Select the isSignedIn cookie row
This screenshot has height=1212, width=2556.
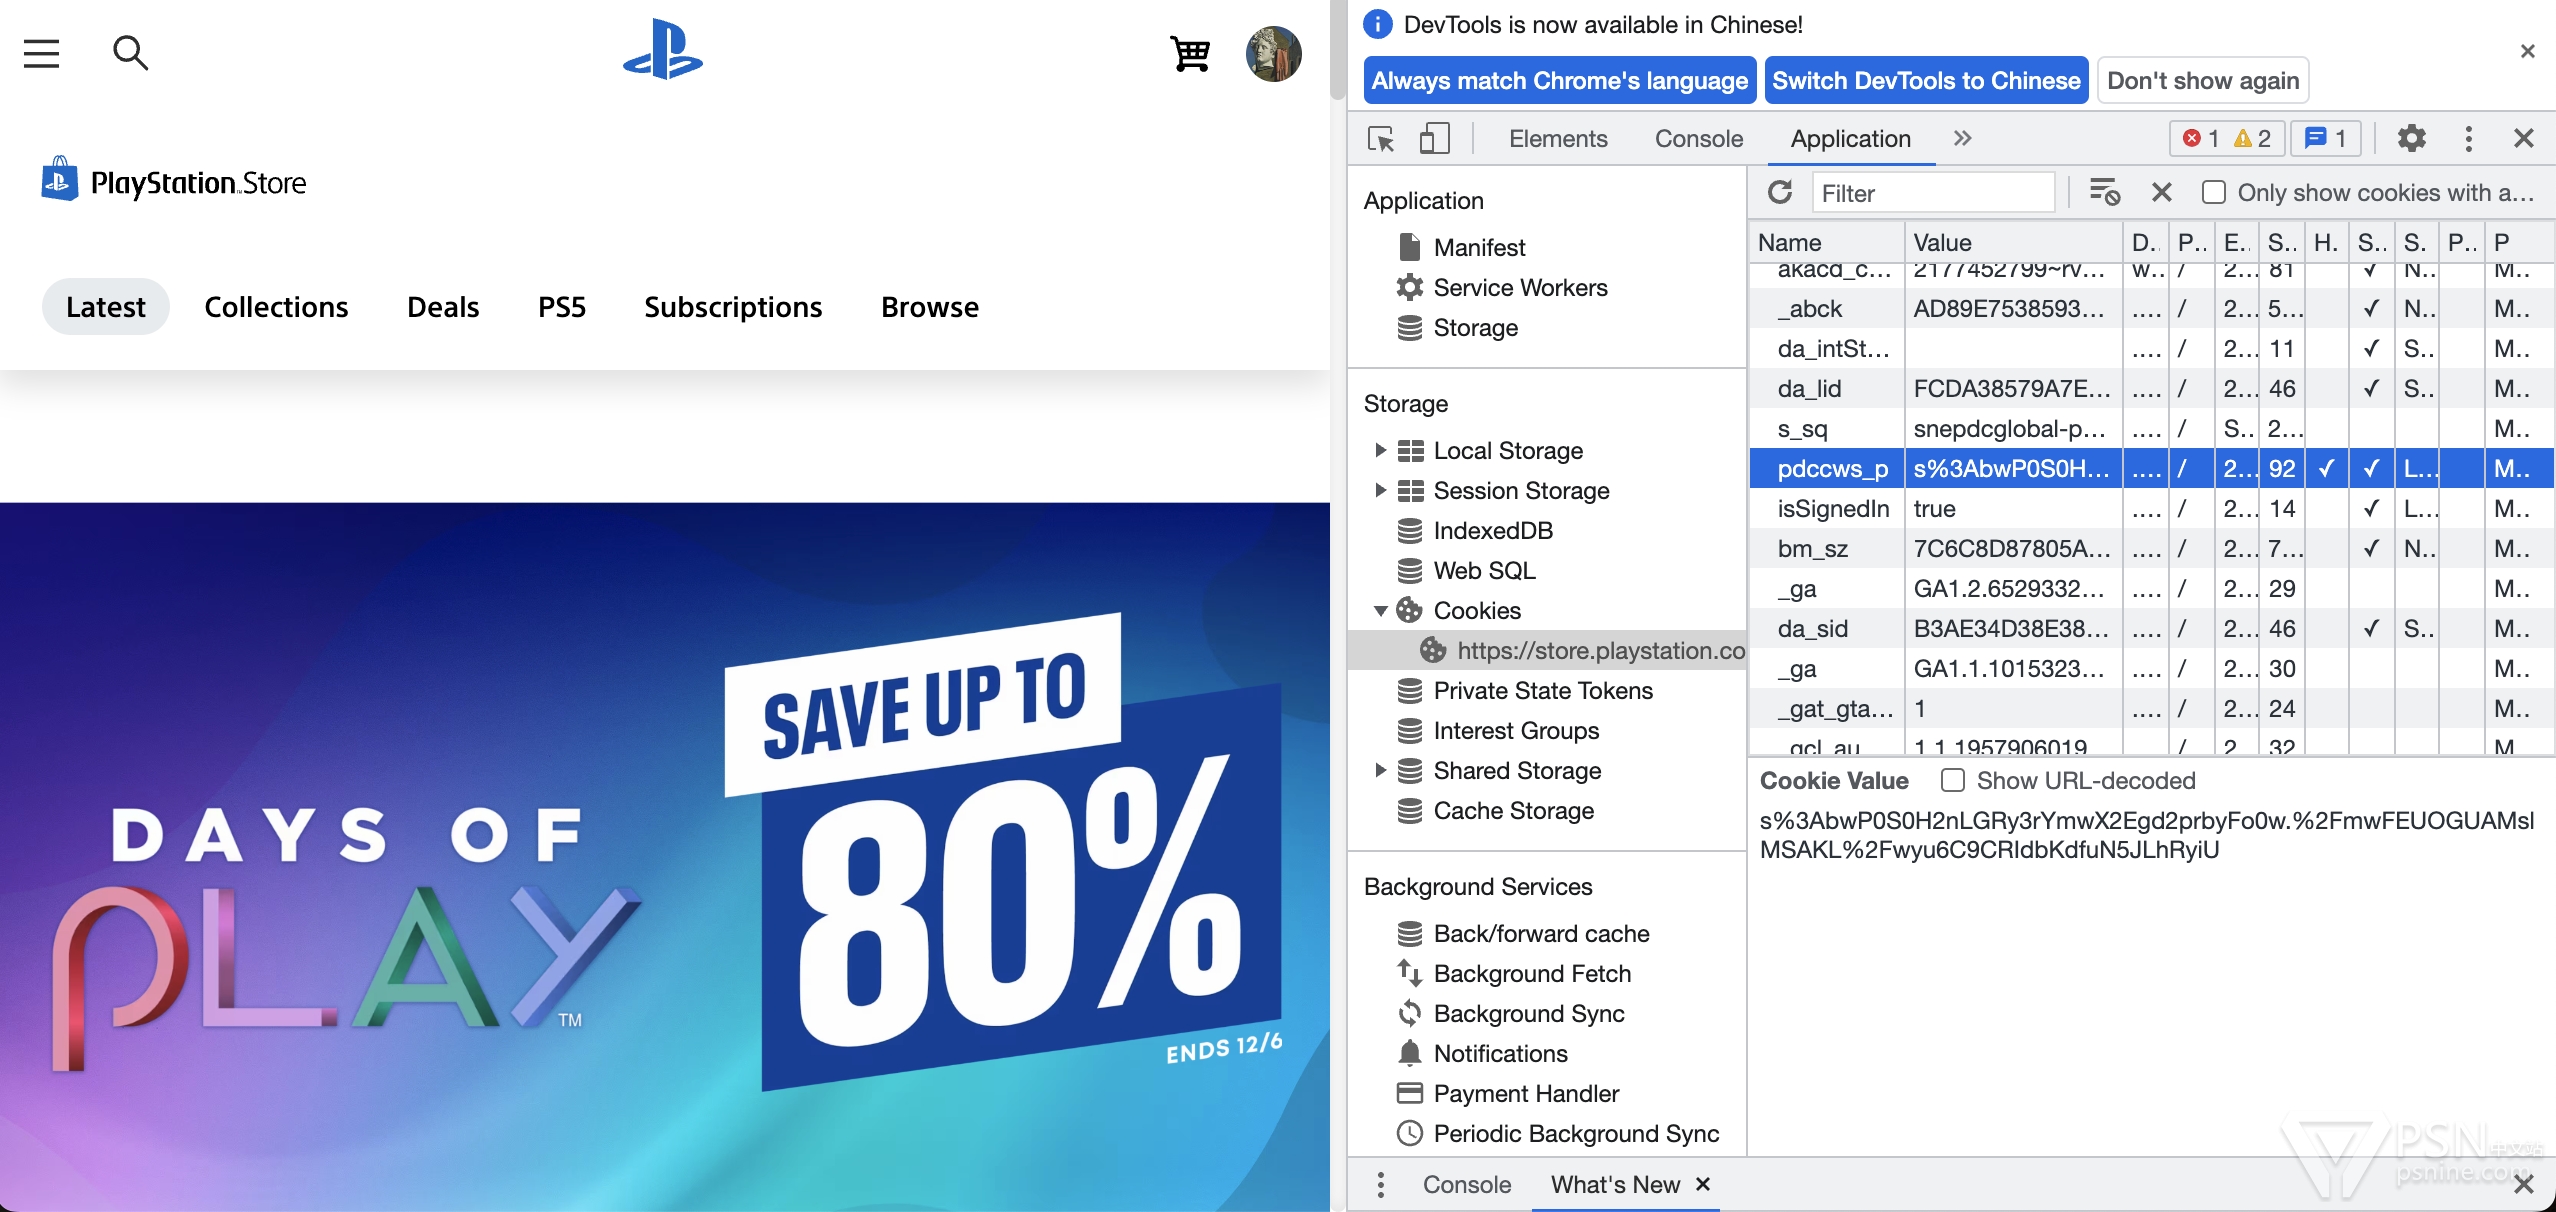(x=2151, y=508)
